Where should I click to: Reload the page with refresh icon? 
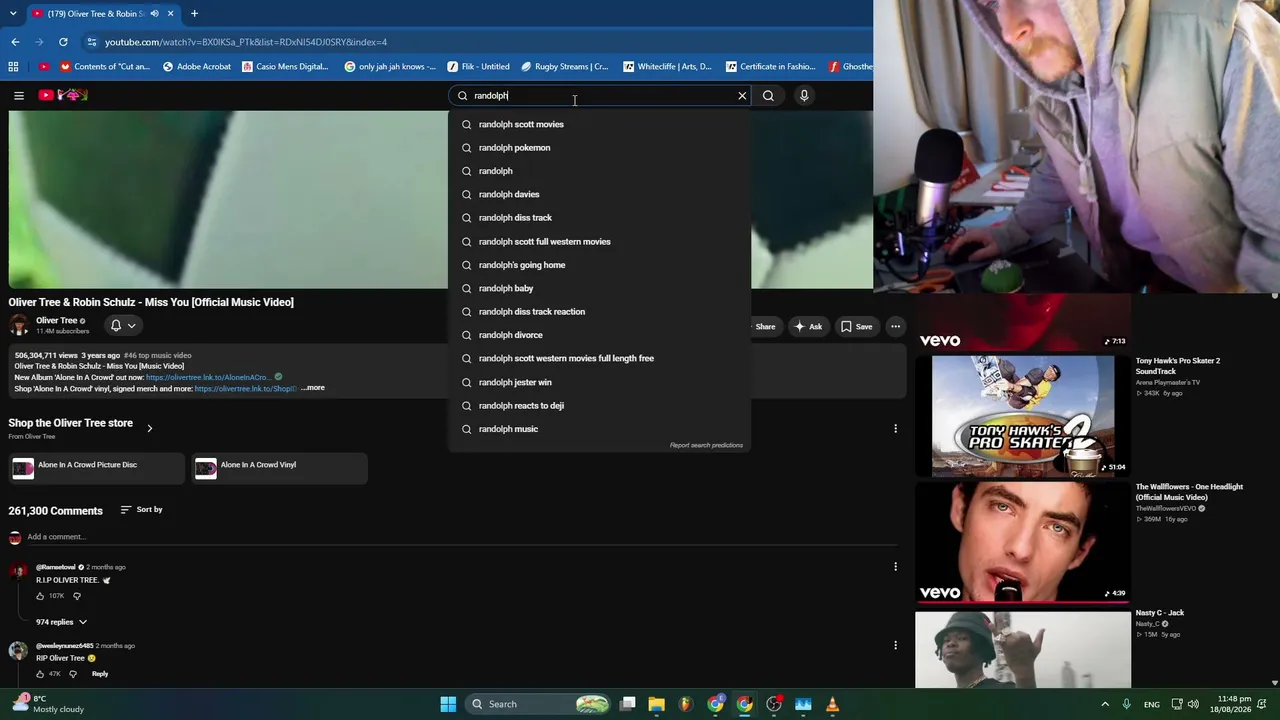63,42
